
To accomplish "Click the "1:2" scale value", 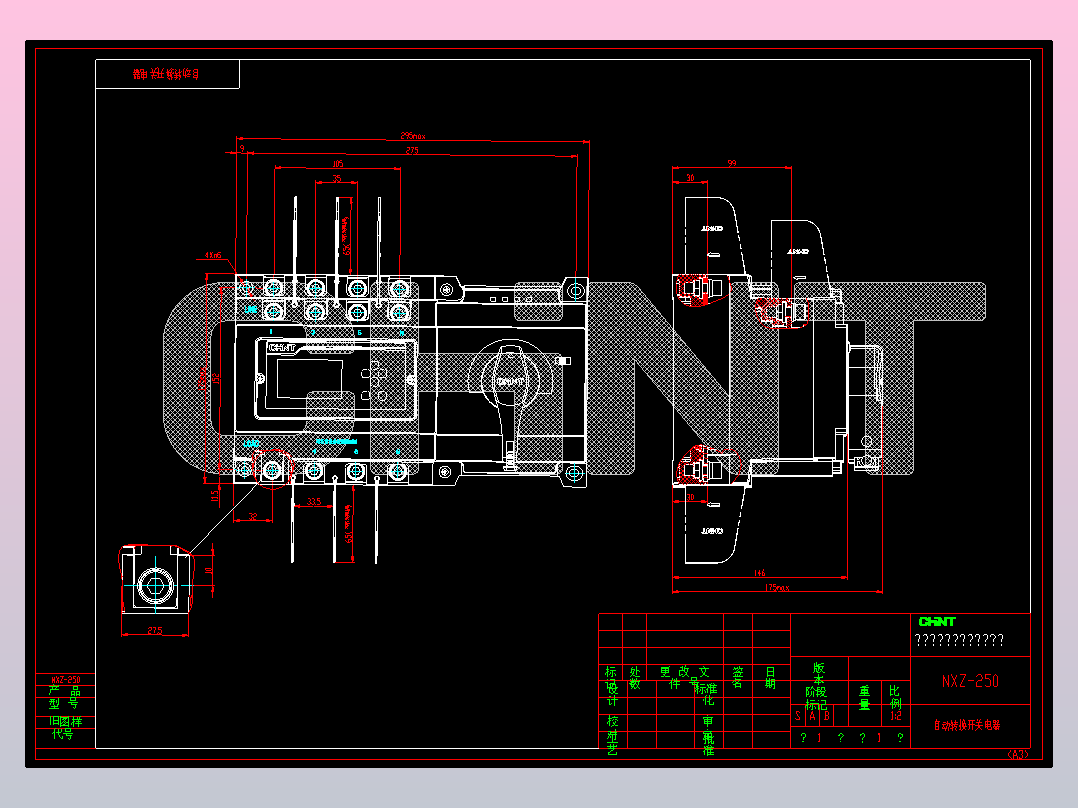I will (896, 716).
